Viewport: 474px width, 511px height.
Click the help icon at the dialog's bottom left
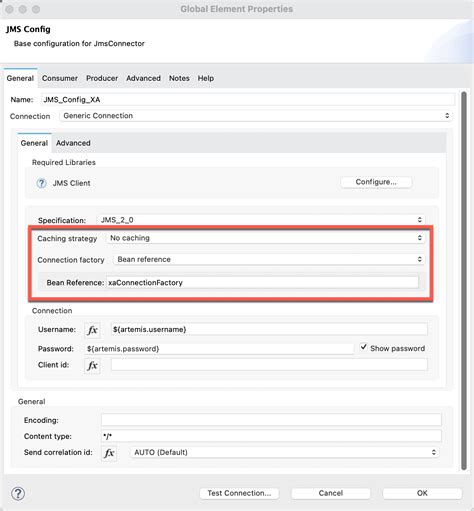(x=18, y=493)
